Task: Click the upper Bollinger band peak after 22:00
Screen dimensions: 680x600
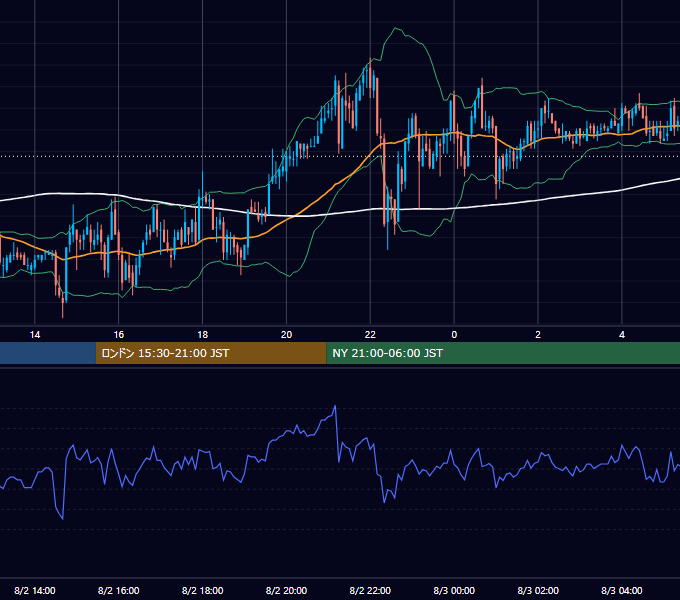Action: coord(395,28)
